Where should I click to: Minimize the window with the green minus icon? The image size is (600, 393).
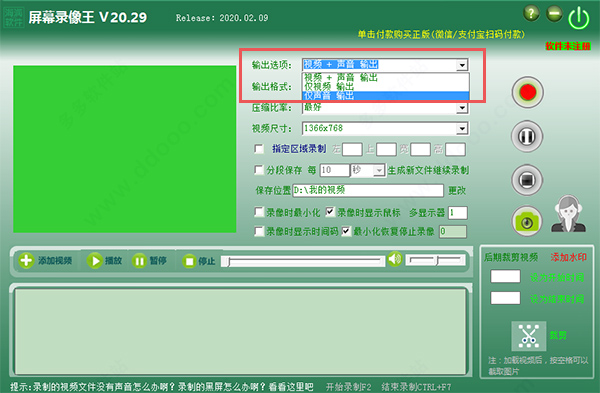tap(554, 14)
